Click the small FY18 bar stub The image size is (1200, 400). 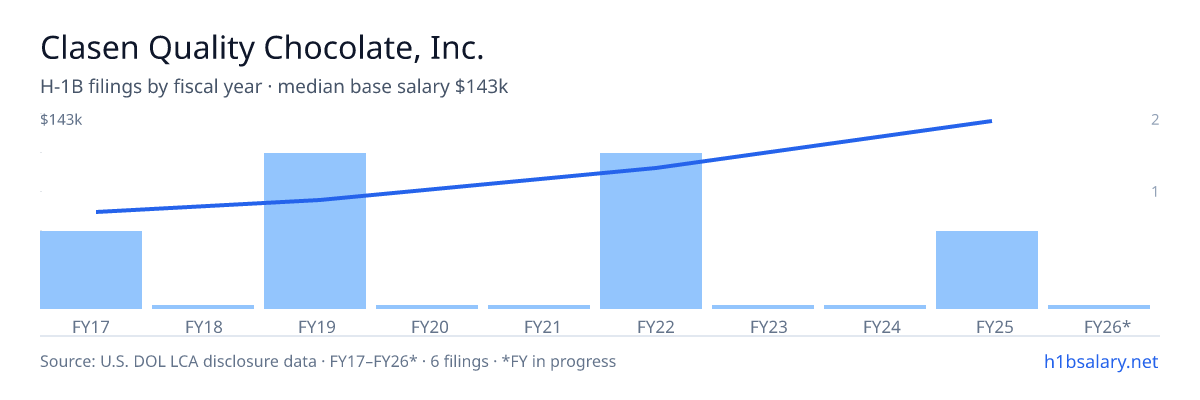(203, 307)
